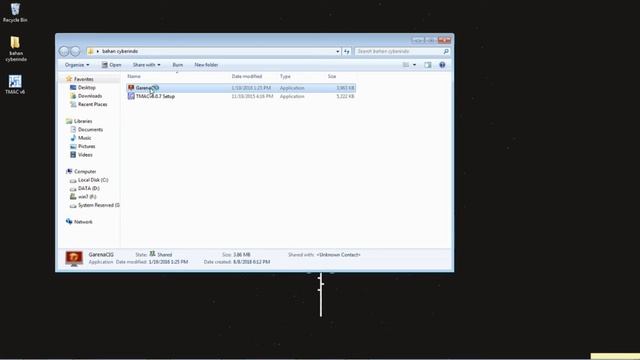Screen dimensions: 640x360
Task: Click the search magnifier icon
Action: pyautogui.click(x=446, y=51)
